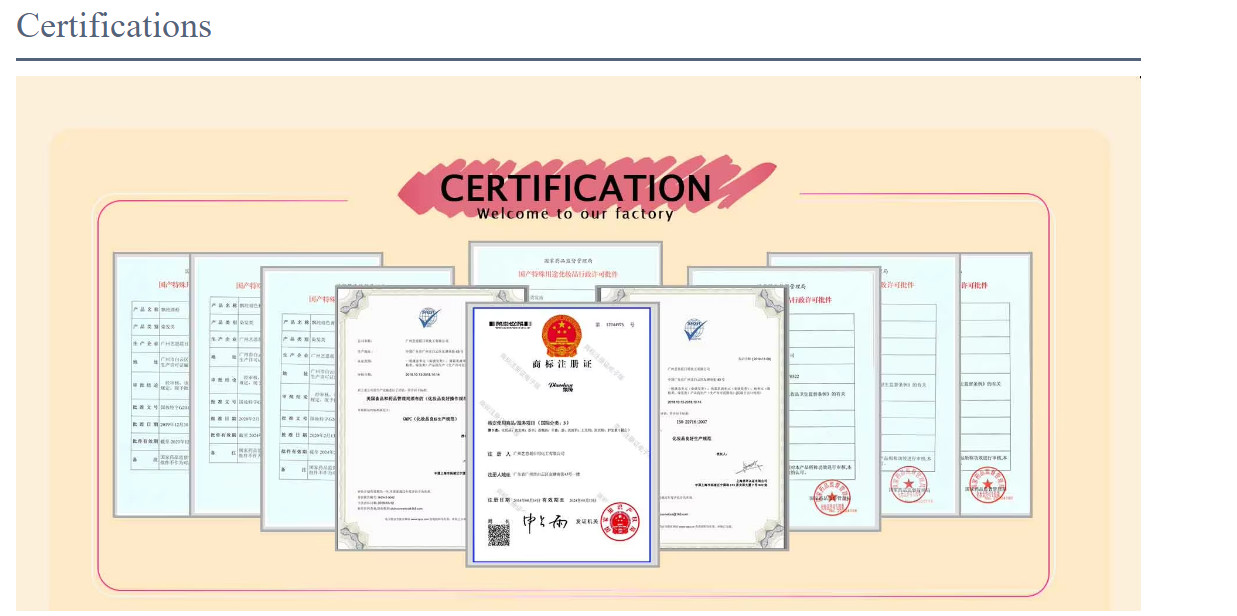Click the handwritten signature on trademark certificate
1237x616 pixels.
pyautogui.click(x=545, y=521)
